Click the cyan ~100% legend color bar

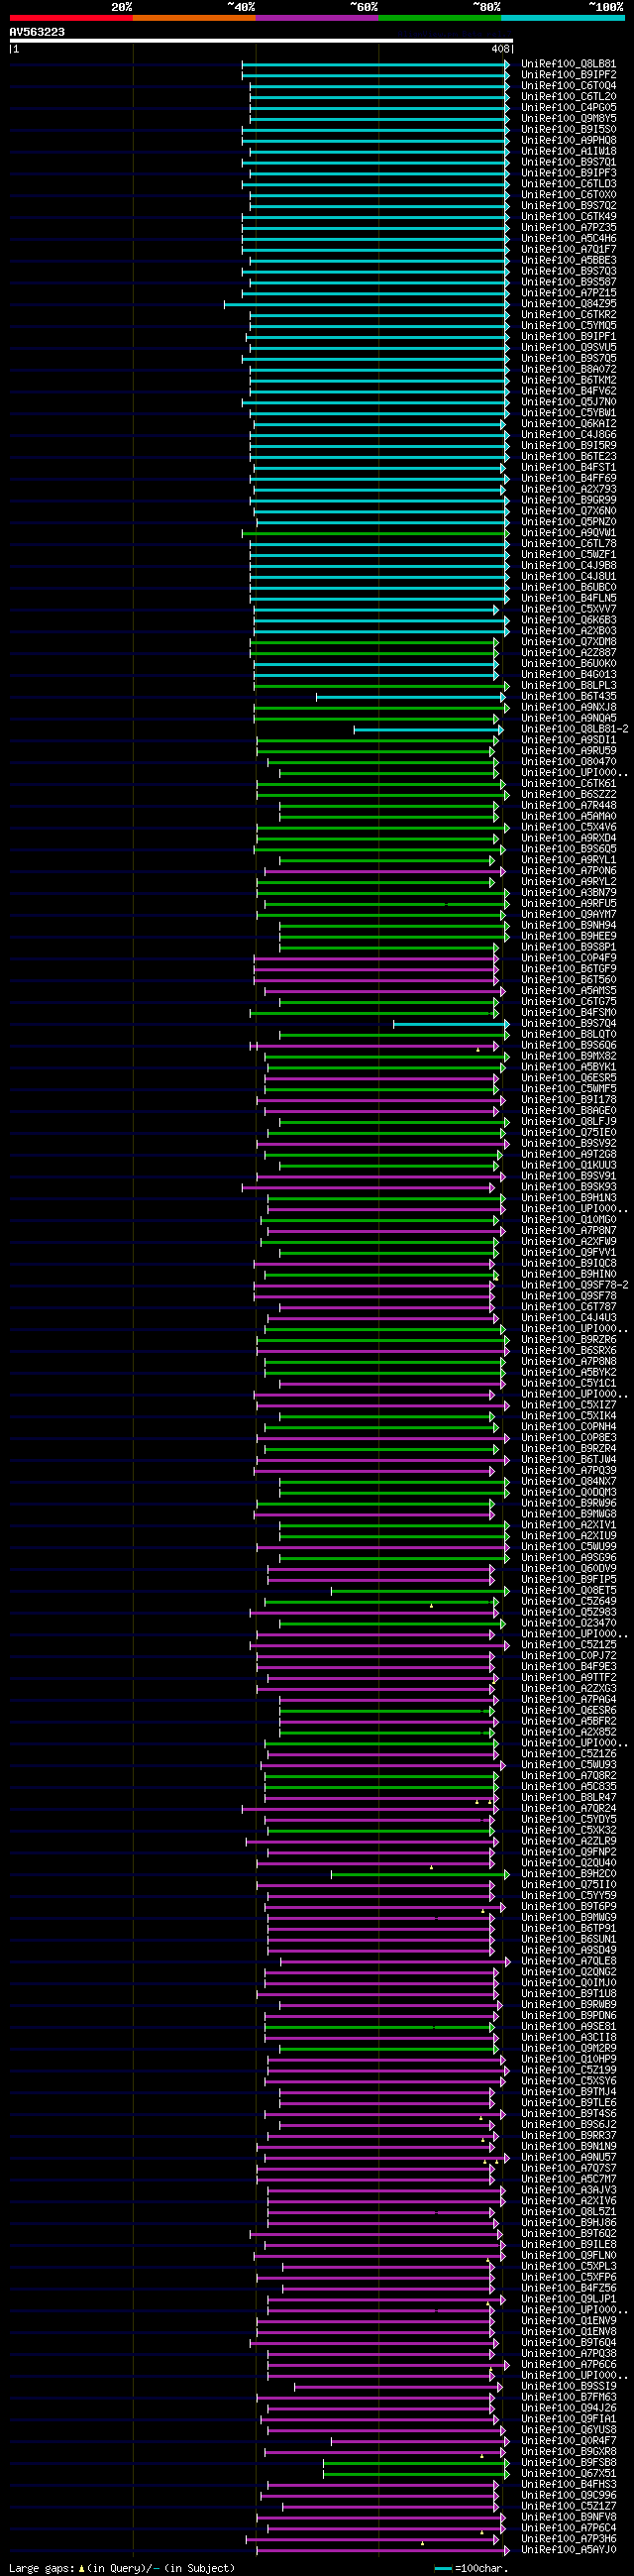tap(563, 18)
